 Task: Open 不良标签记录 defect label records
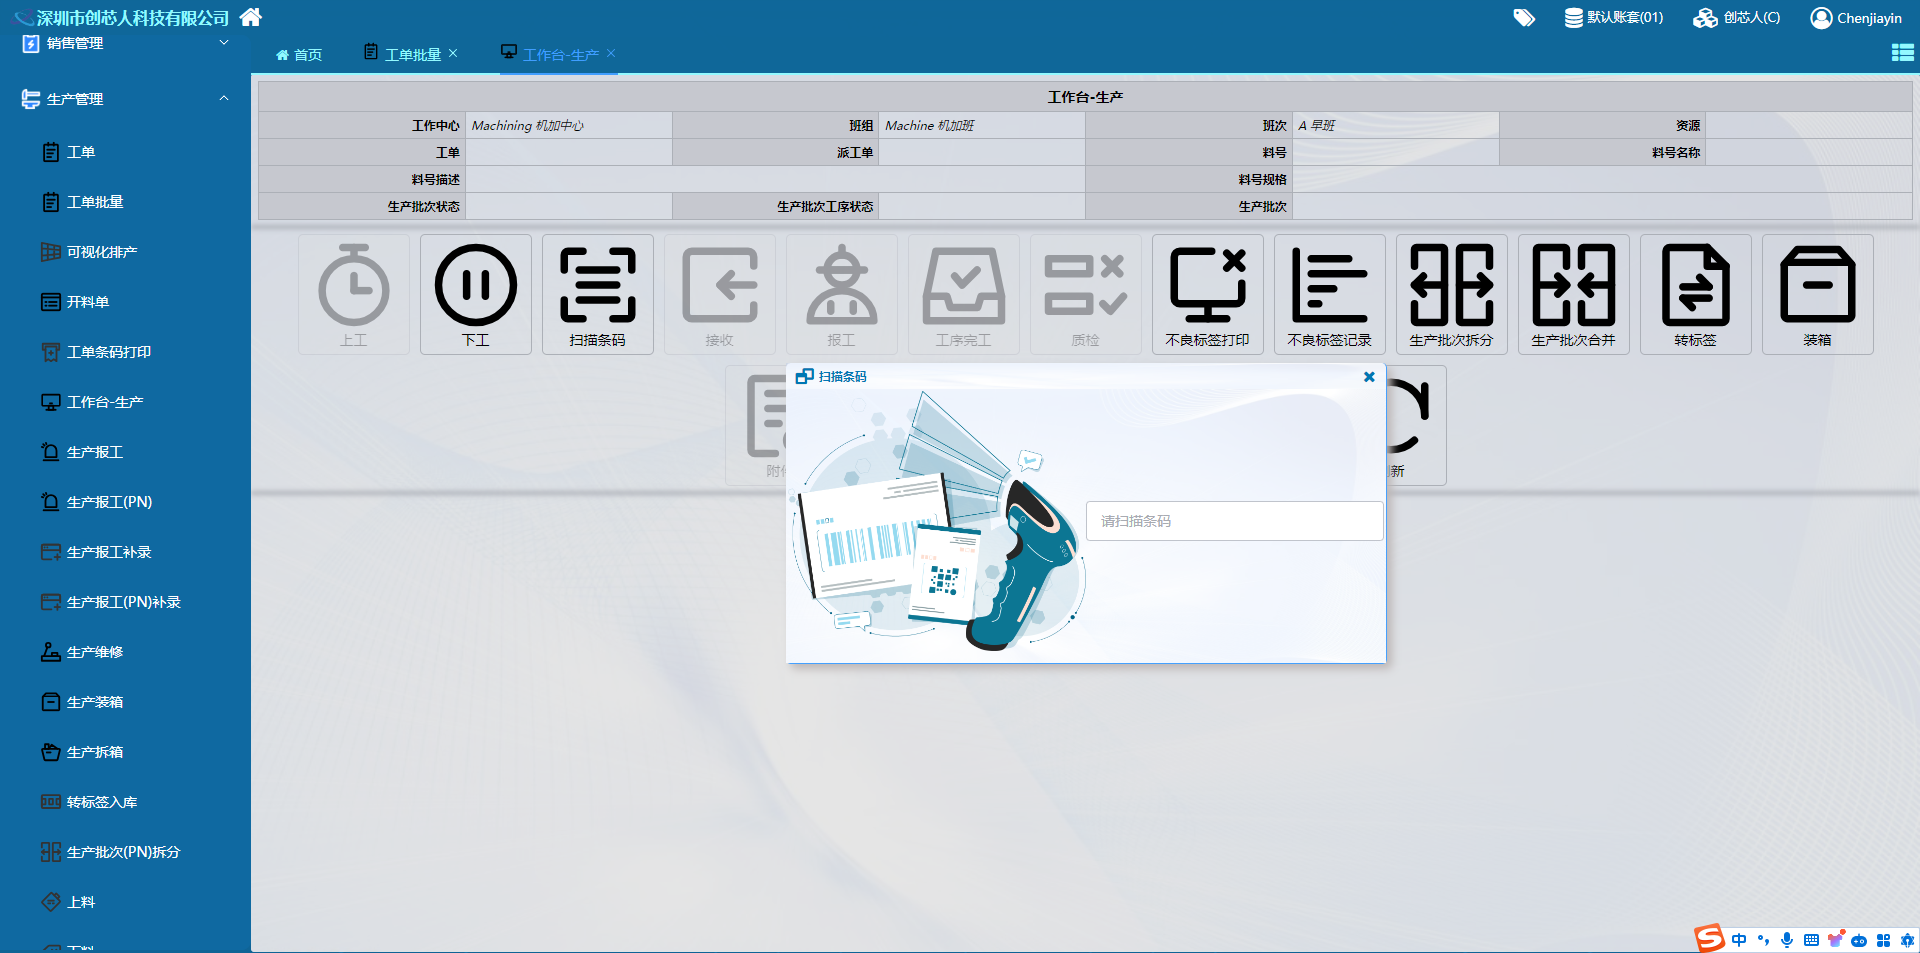pos(1330,294)
